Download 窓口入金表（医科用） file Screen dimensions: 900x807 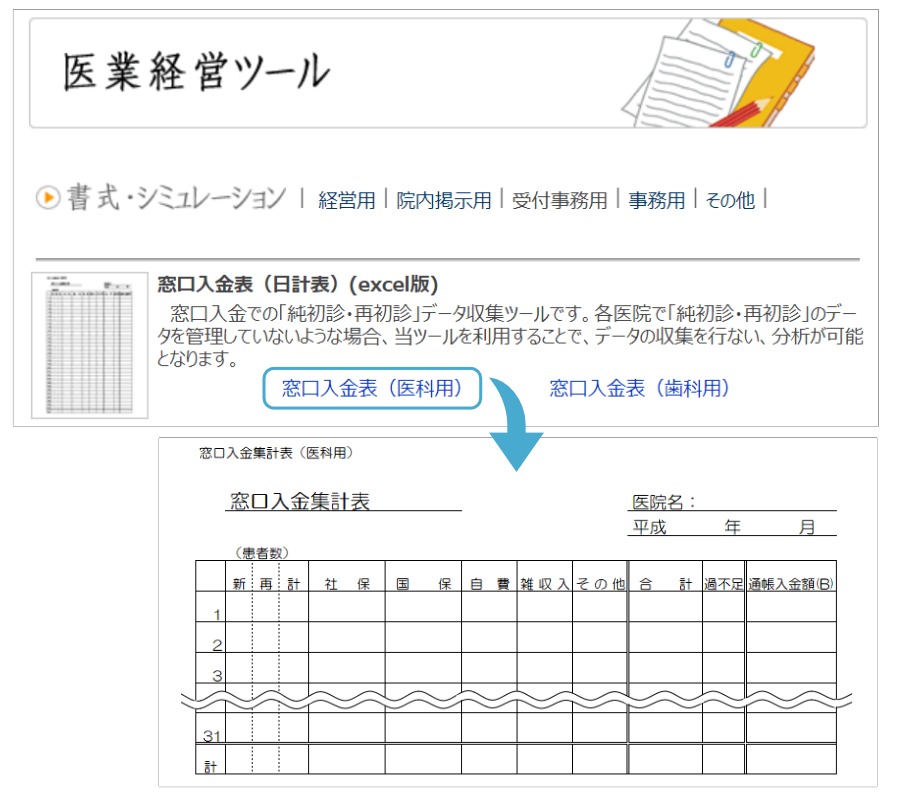(372, 388)
